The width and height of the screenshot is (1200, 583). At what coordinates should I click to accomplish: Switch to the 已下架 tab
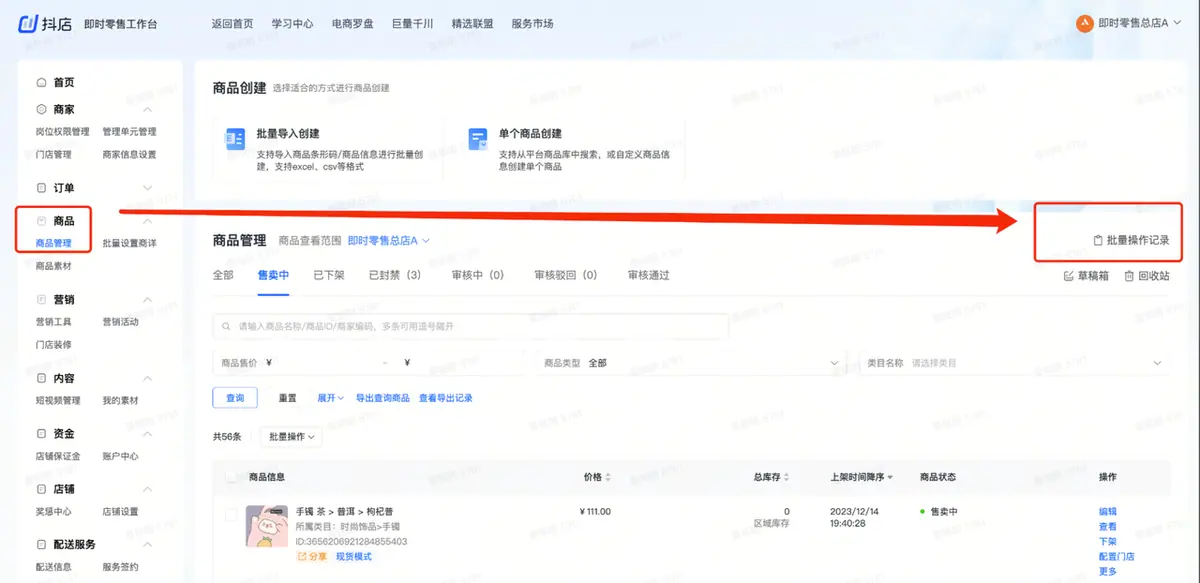329,275
